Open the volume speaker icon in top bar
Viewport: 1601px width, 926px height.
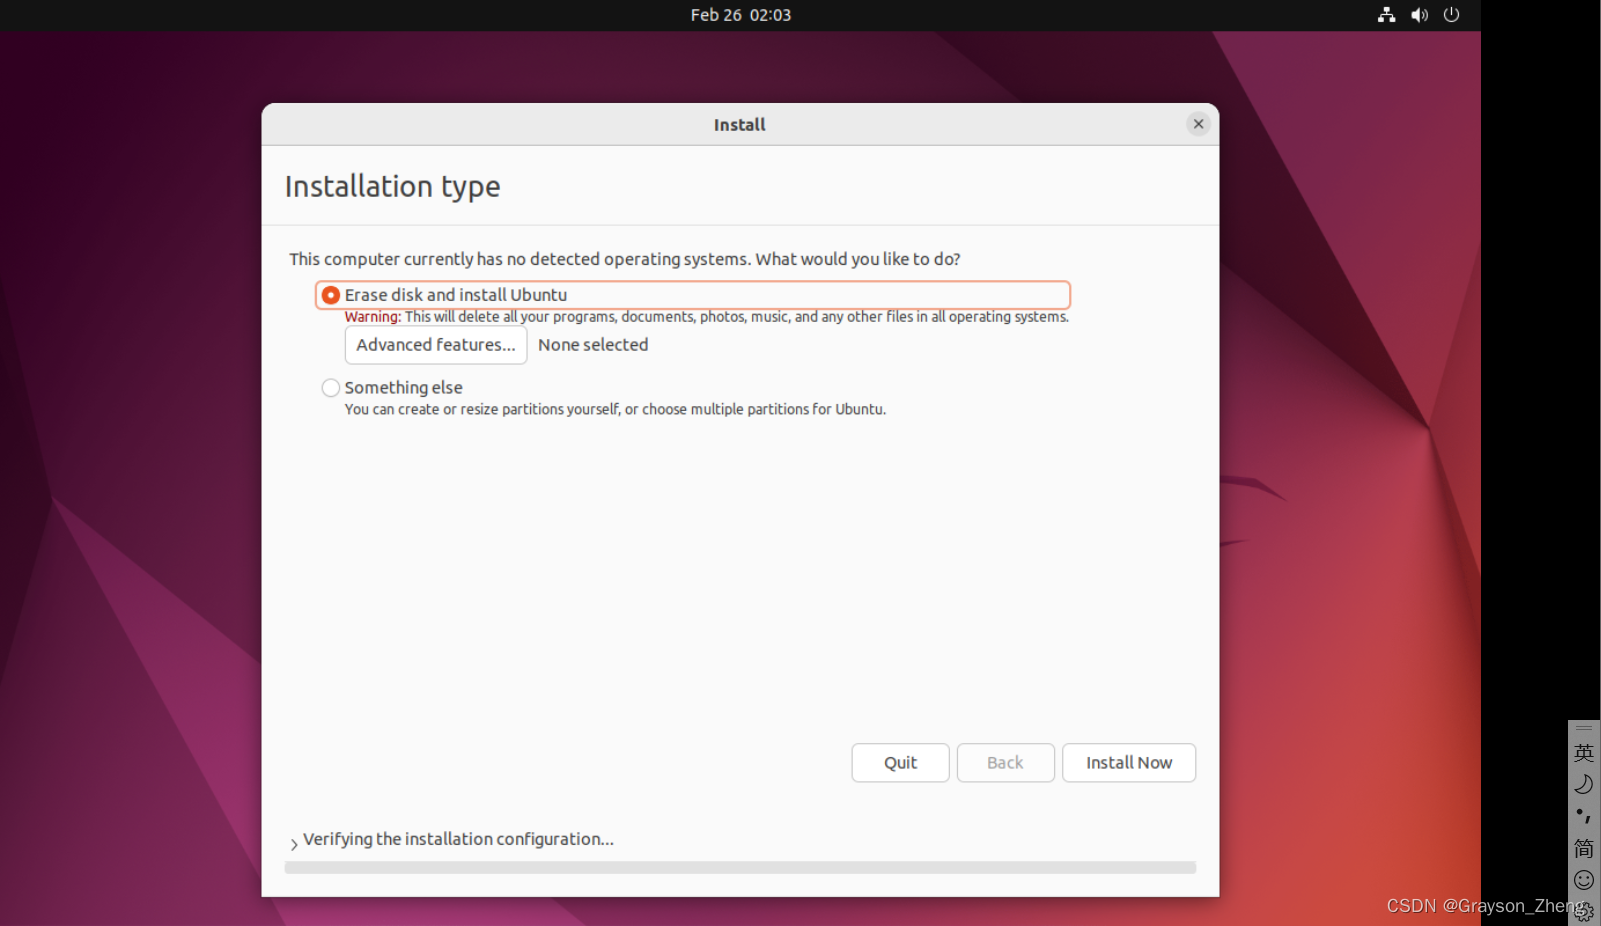click(1419, 15)
